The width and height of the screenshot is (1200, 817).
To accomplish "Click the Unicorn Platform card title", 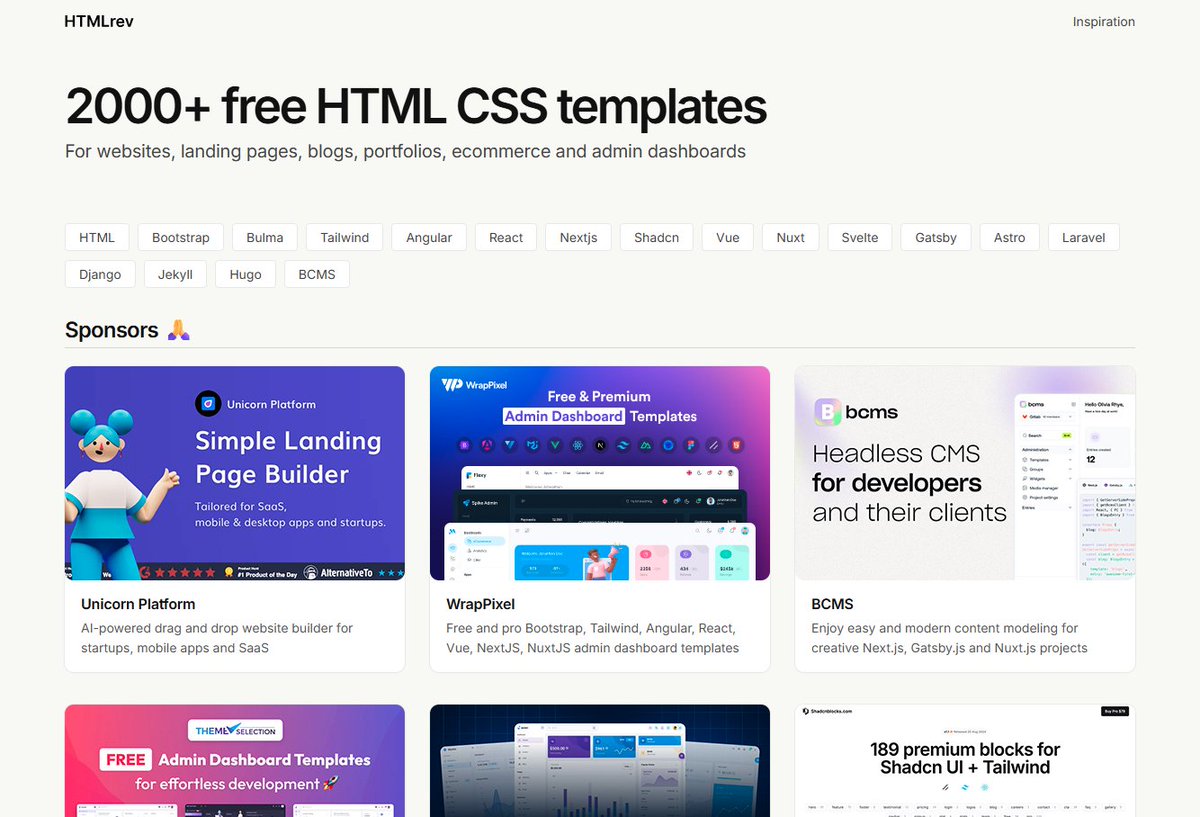I will [x=138, y=604].
